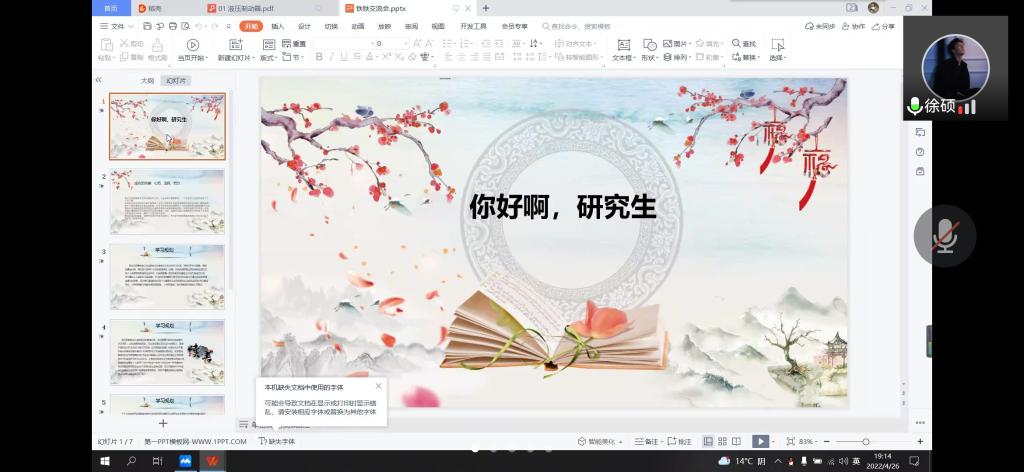Viewport: 1024px width, 472px height.
Task: Switch to the 大纲 outline view
Action: pos(146,80)
